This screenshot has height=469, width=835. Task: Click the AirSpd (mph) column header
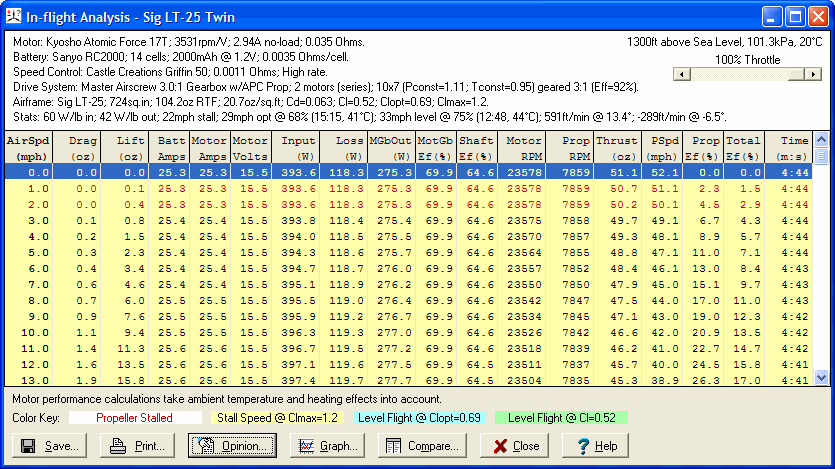[28, 148]
